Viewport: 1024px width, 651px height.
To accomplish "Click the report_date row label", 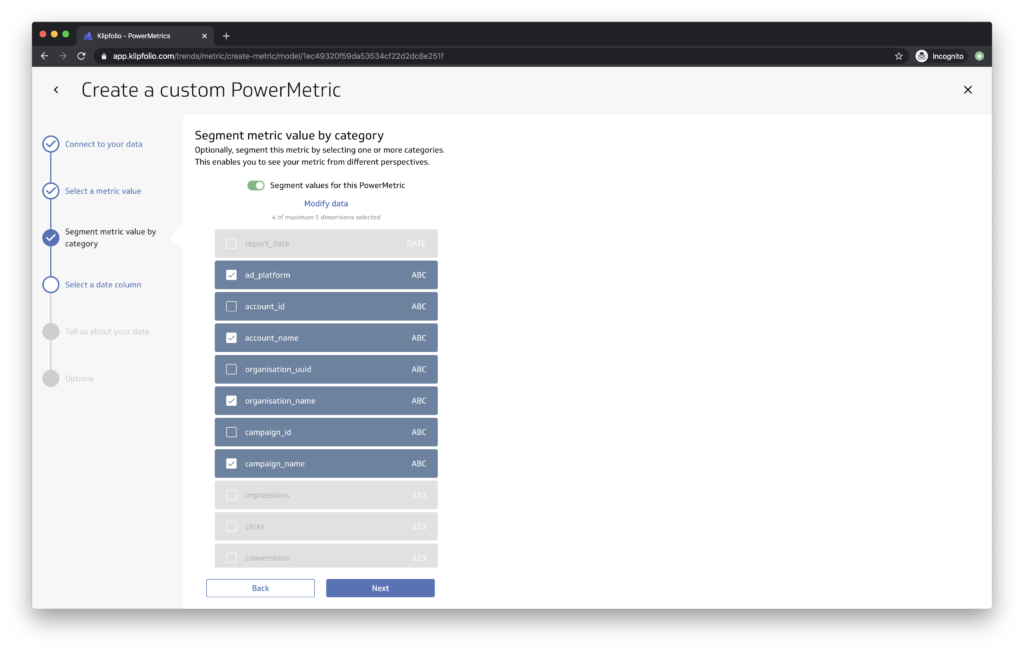I will 266,244.
